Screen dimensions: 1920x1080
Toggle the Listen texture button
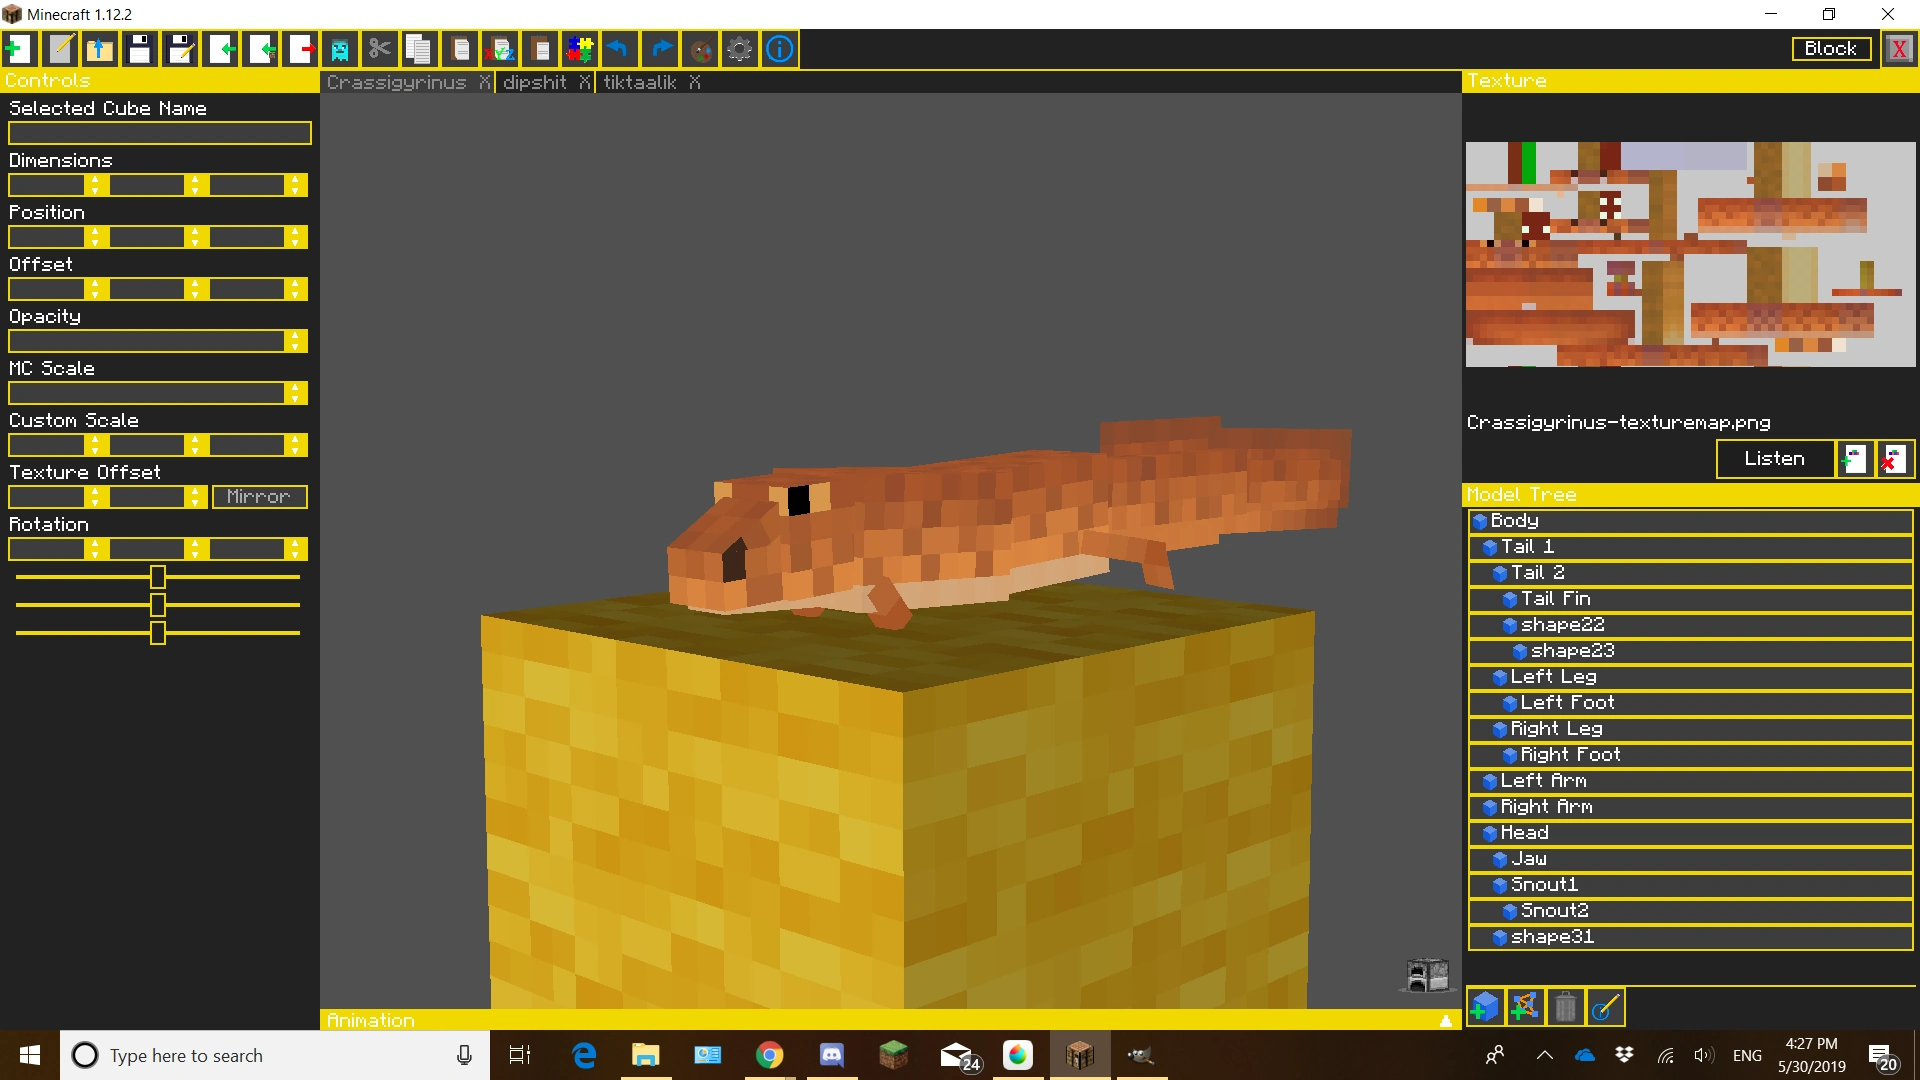(1774, 459)
